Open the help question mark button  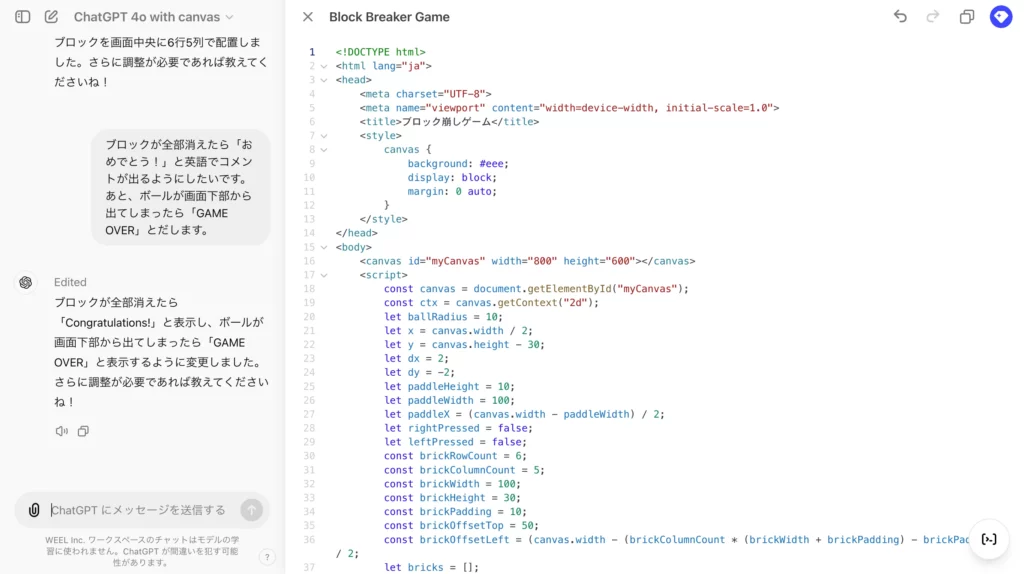pos(267,557)
